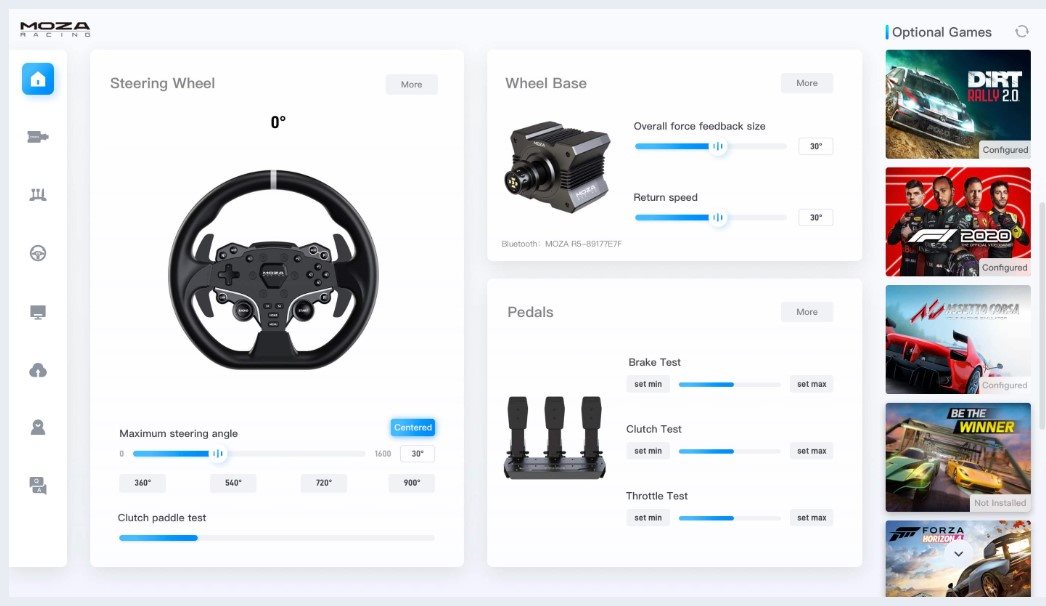
Task: Click the Not Installed label
Action: (x=999, y=503)
